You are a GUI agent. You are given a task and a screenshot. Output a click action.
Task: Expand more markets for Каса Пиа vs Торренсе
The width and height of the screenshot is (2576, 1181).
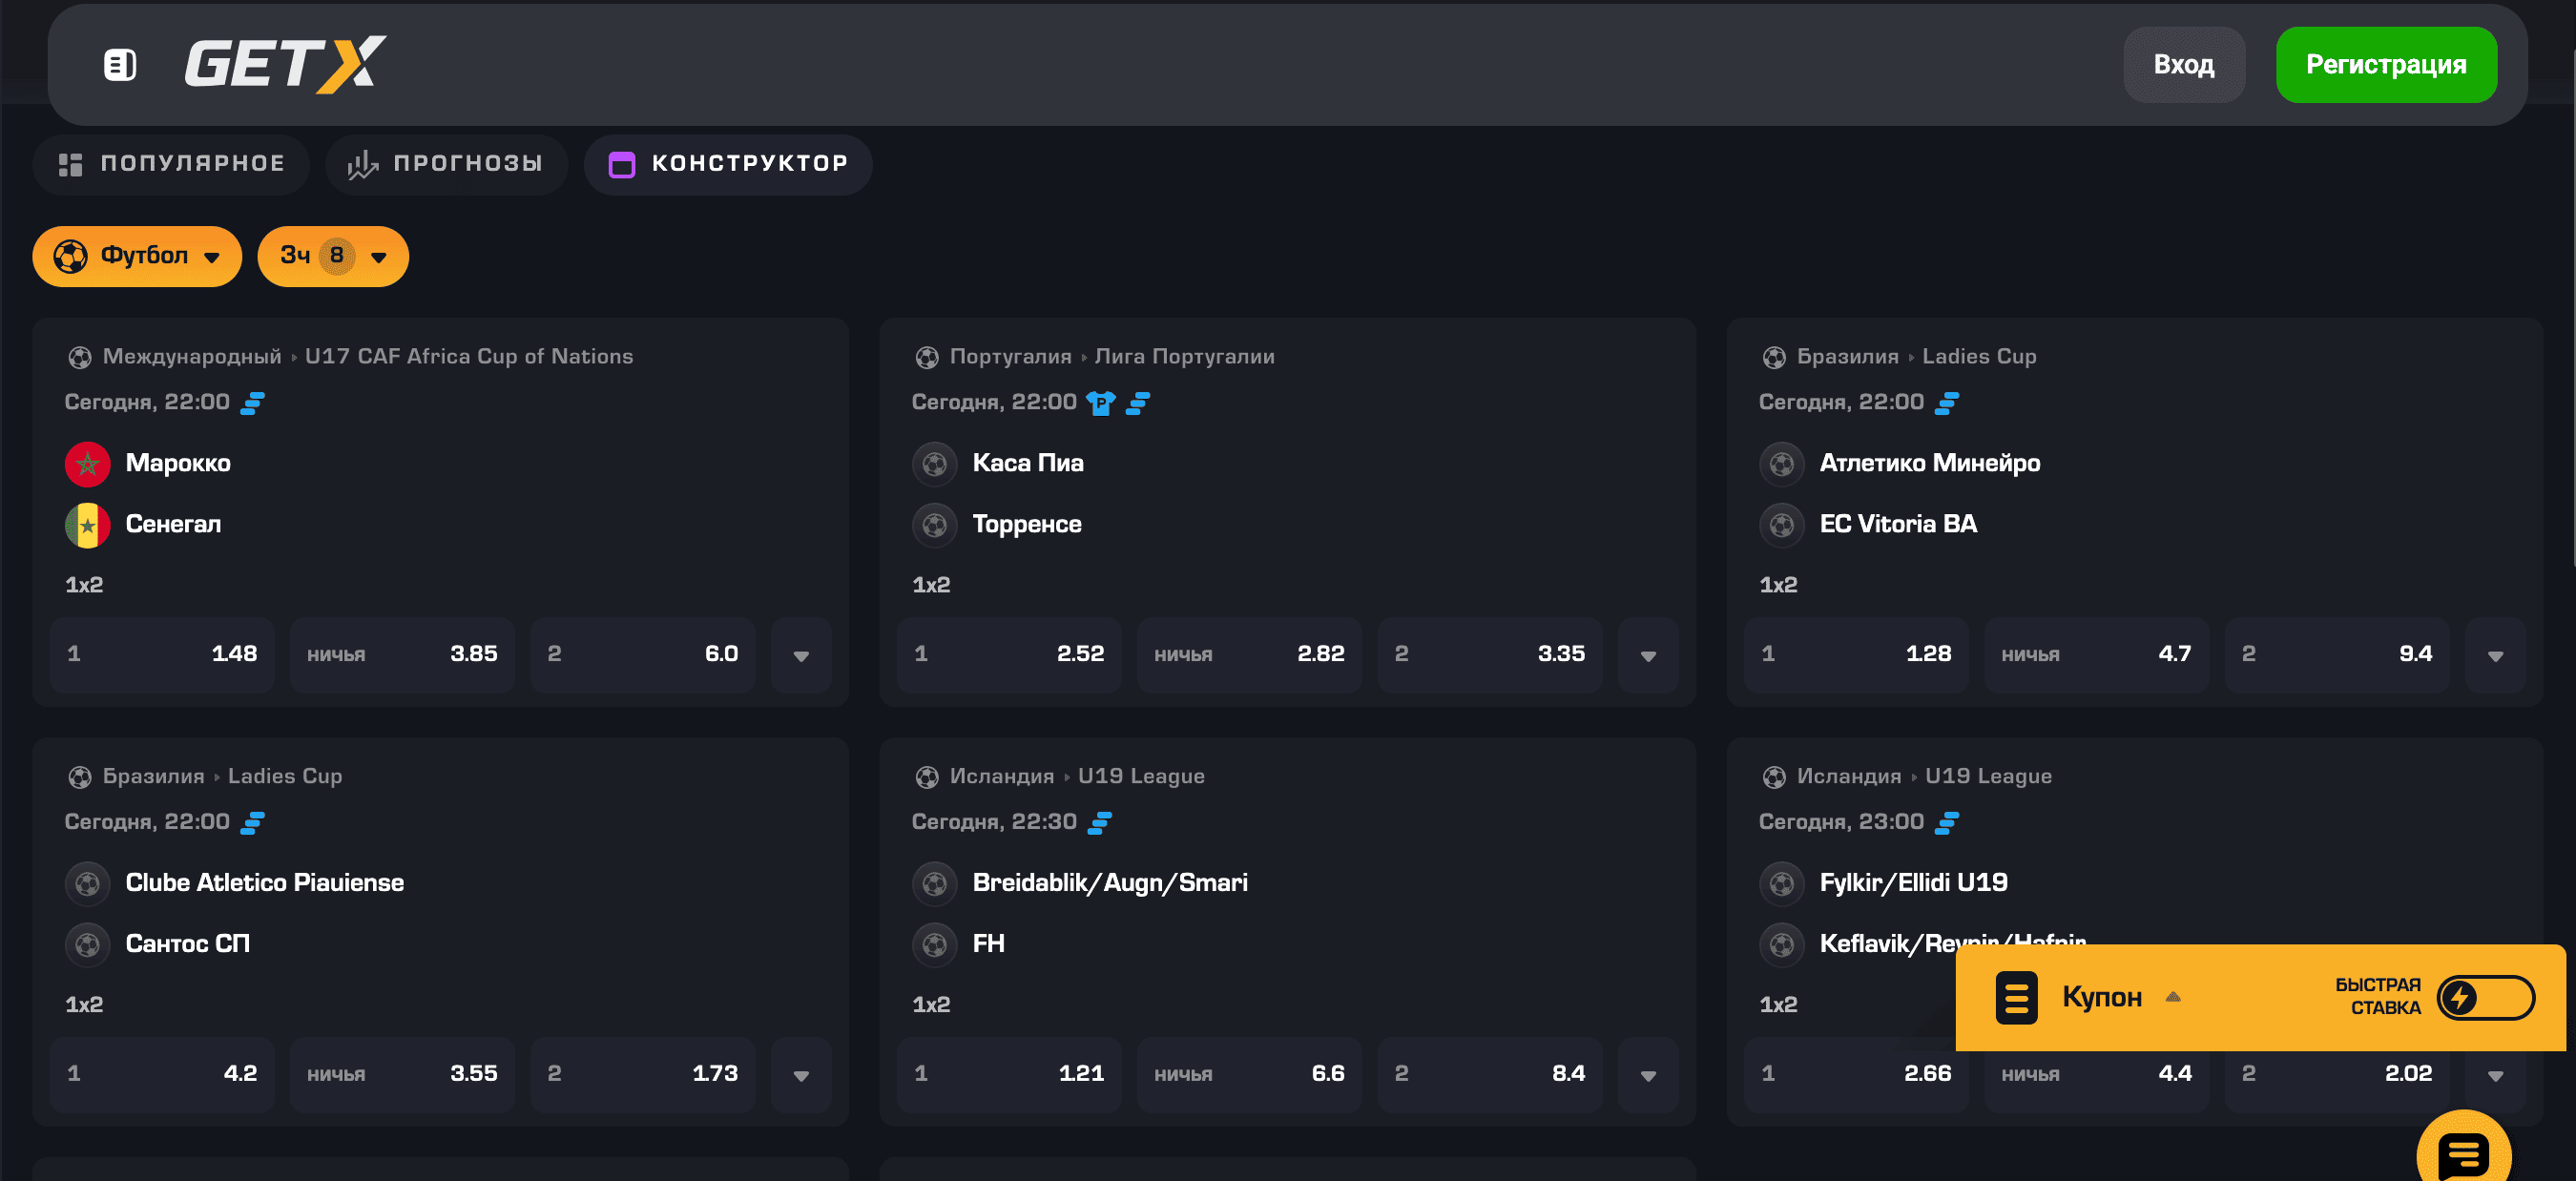[1648, 655]
